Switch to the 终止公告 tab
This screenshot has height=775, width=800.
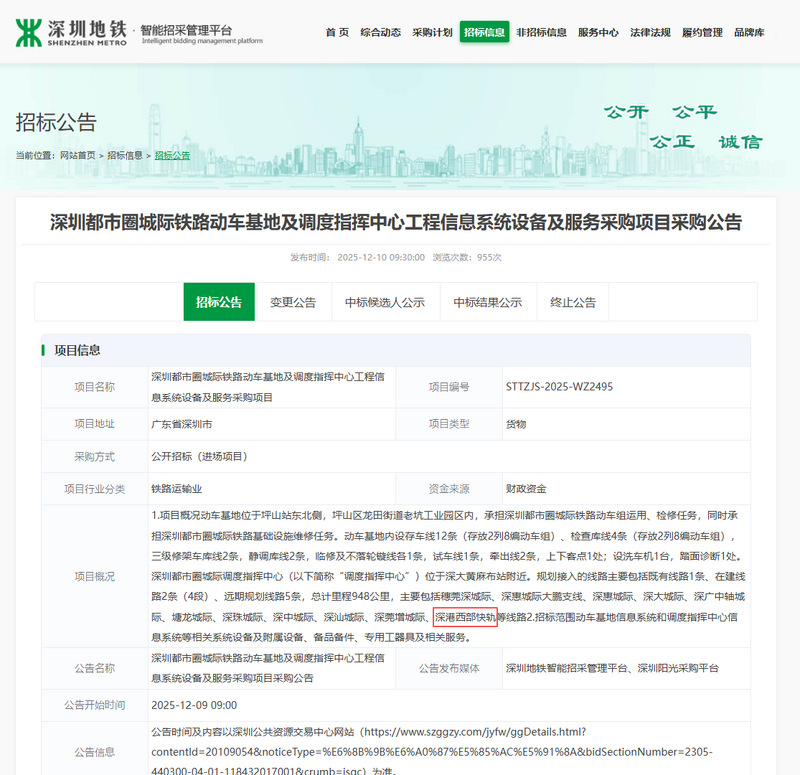(573, 302)
